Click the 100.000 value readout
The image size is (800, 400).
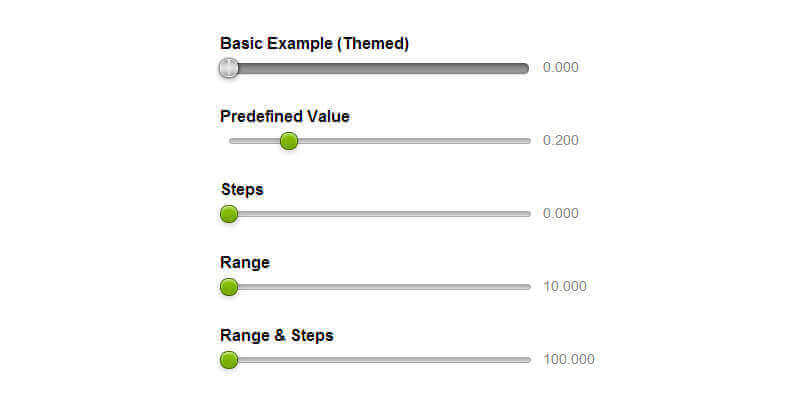[x=569, y=360]
